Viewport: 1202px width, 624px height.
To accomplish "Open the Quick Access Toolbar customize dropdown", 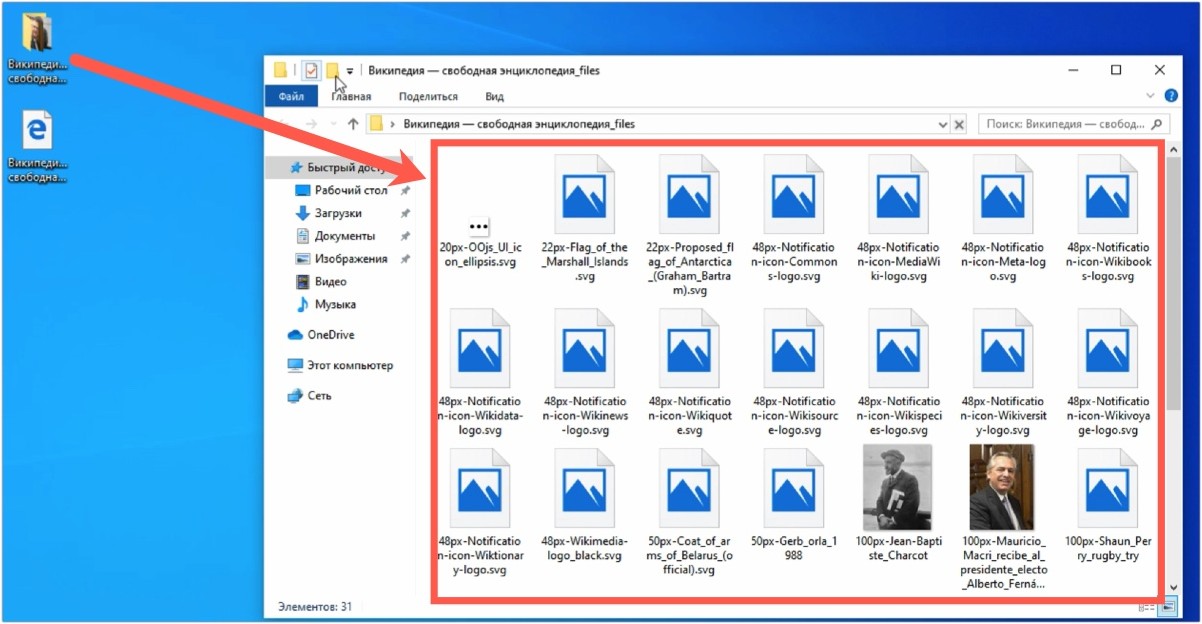I will point(350,72).
